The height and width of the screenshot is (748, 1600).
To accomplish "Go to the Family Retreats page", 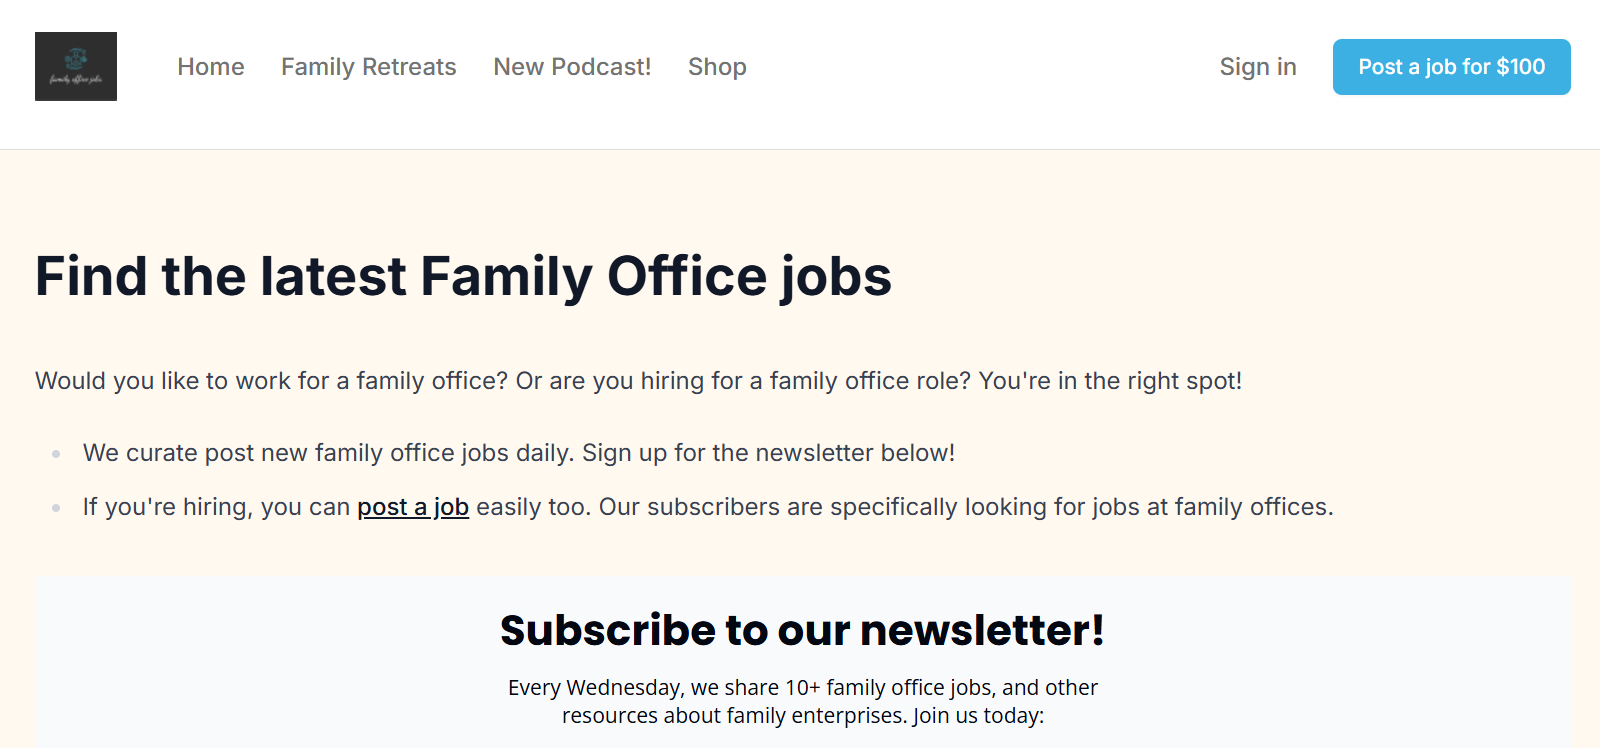I will coord(368,67).
